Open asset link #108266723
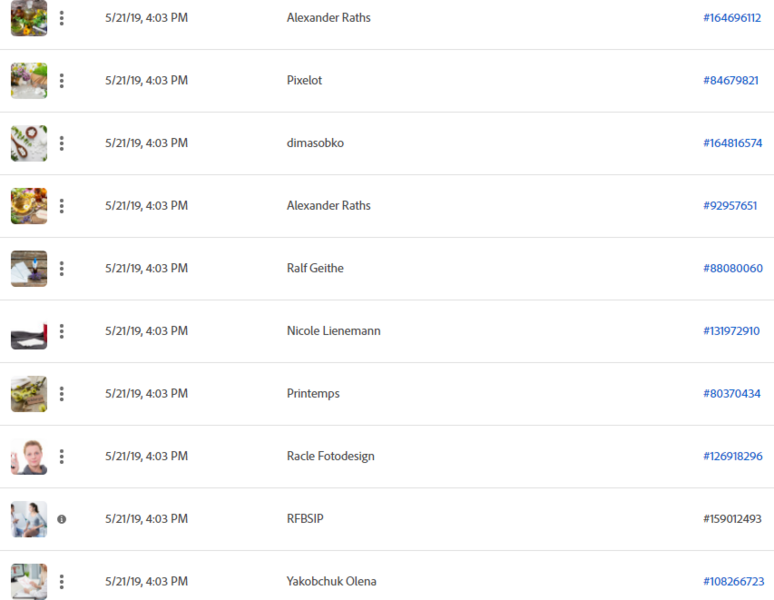774x600 pixels. pyautogui.click(x=734, y=582)
